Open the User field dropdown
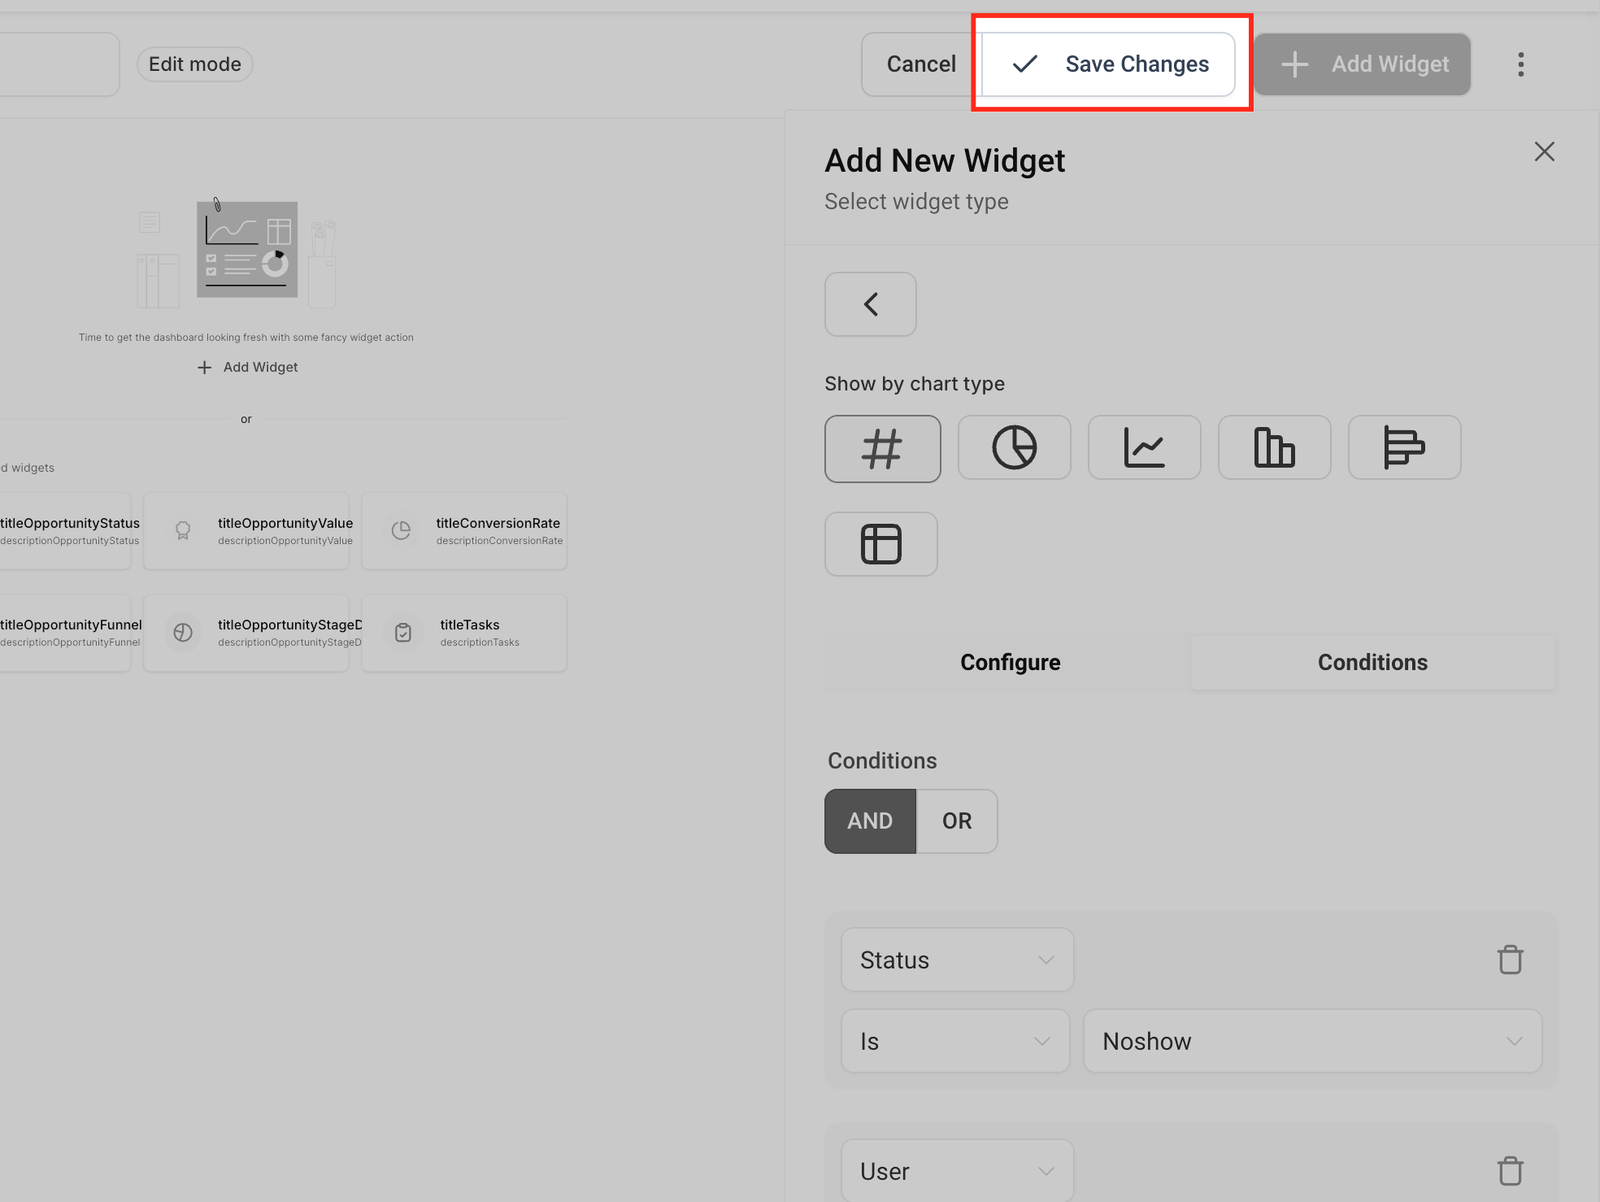 (x=957, y=1171)
